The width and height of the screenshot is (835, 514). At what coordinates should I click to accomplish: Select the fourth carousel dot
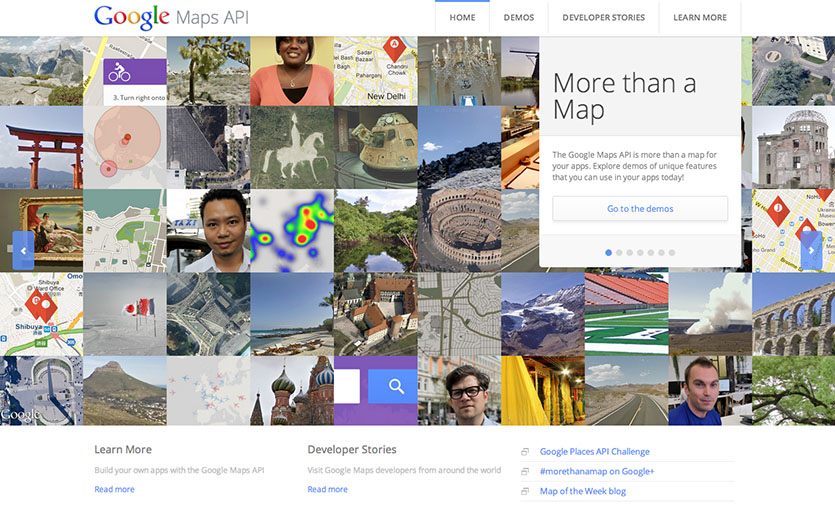click(640, 252)
